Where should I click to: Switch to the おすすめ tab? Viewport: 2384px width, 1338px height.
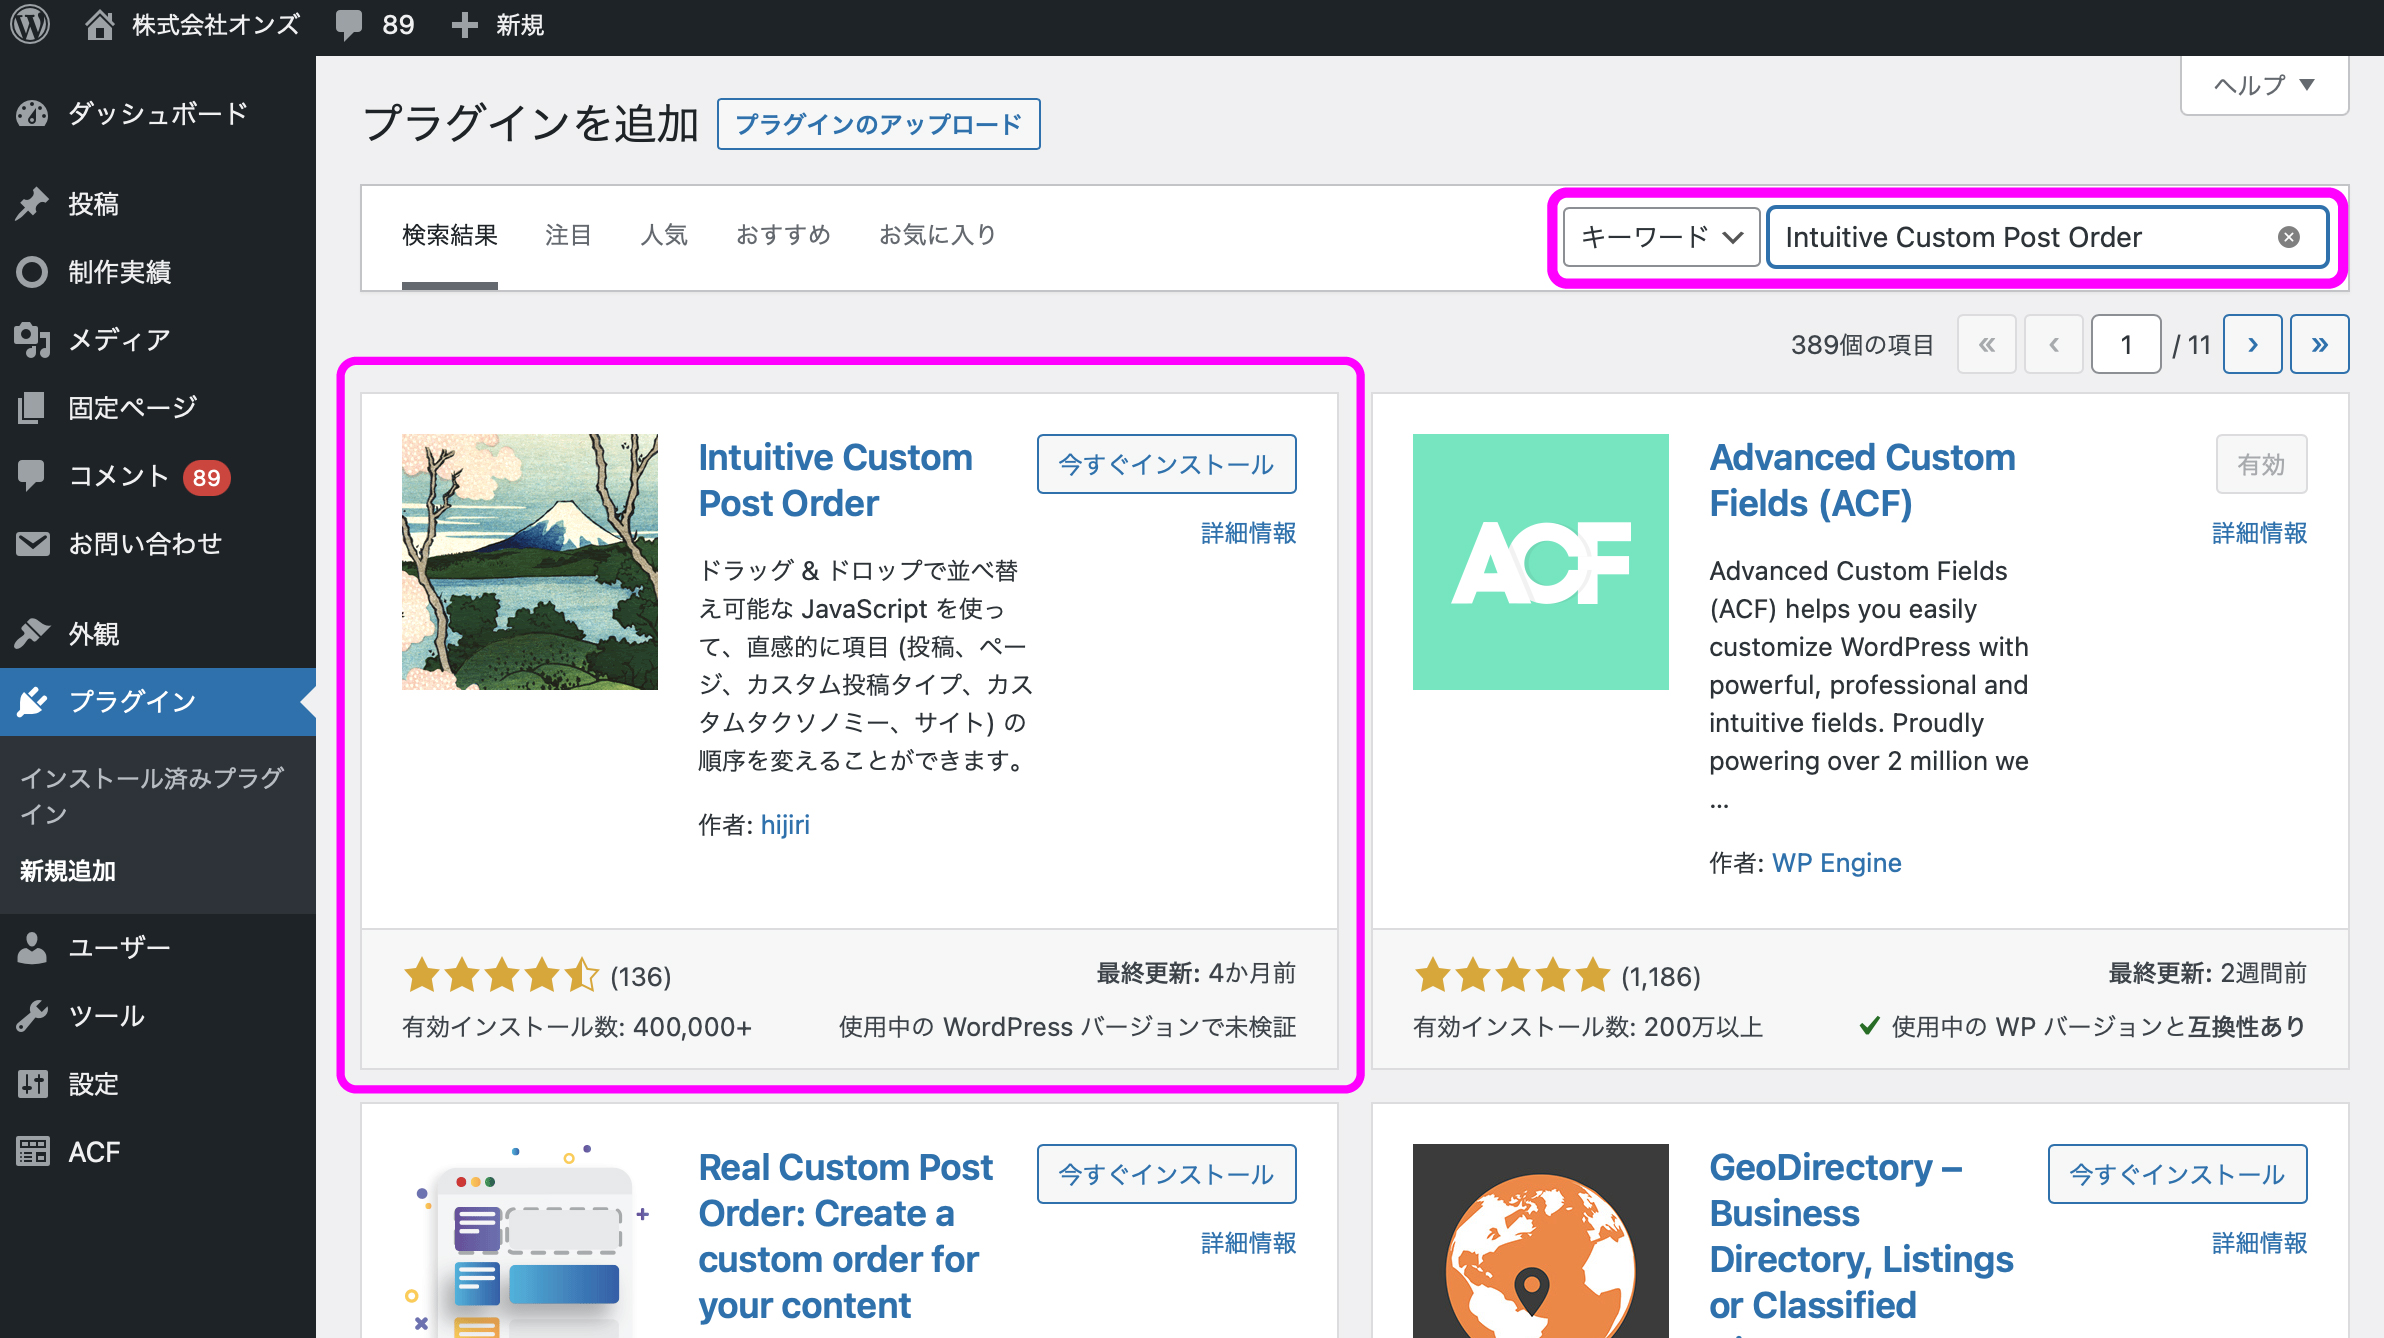point(783,235)
